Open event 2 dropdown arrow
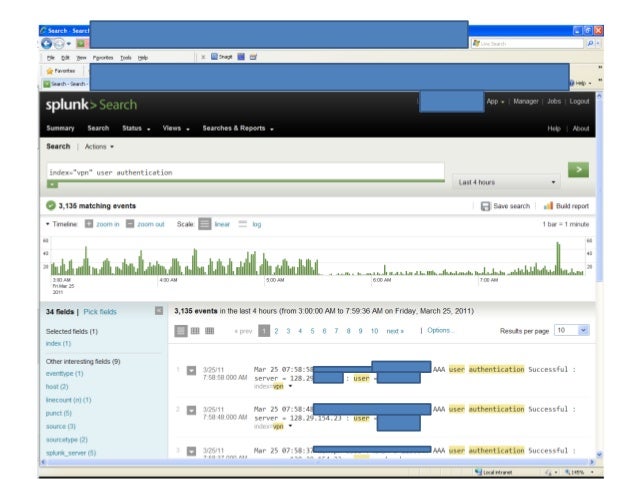Image resolution: width=638 pixels, height=479 pixels. click(191, 410)
